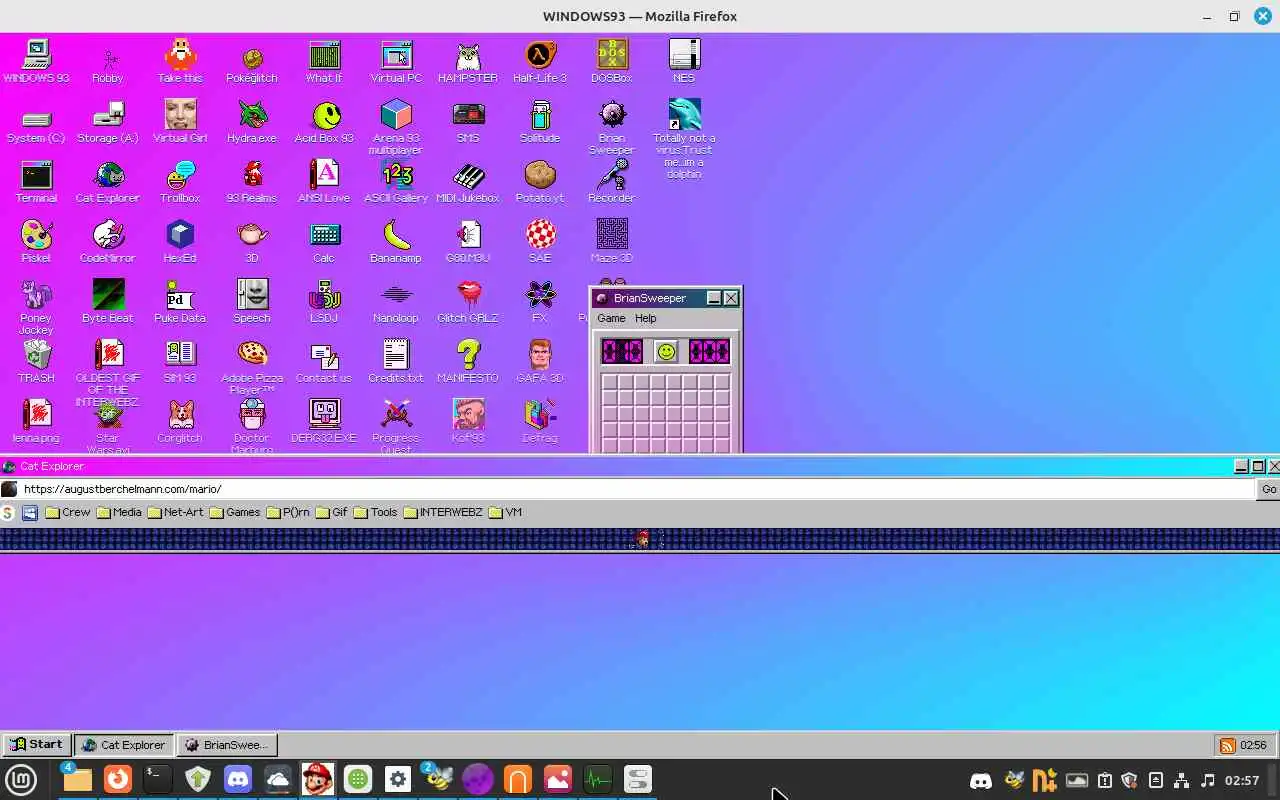This screenshot has height=800, width=1280.
Task: Expand the Media bookmarks folder
Action: tap(118, 512)
